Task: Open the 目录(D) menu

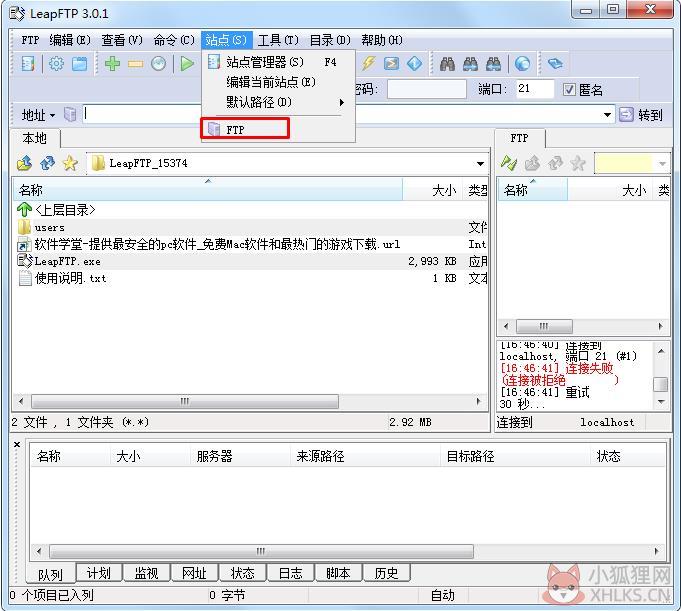Action: (x=330, y=40)
